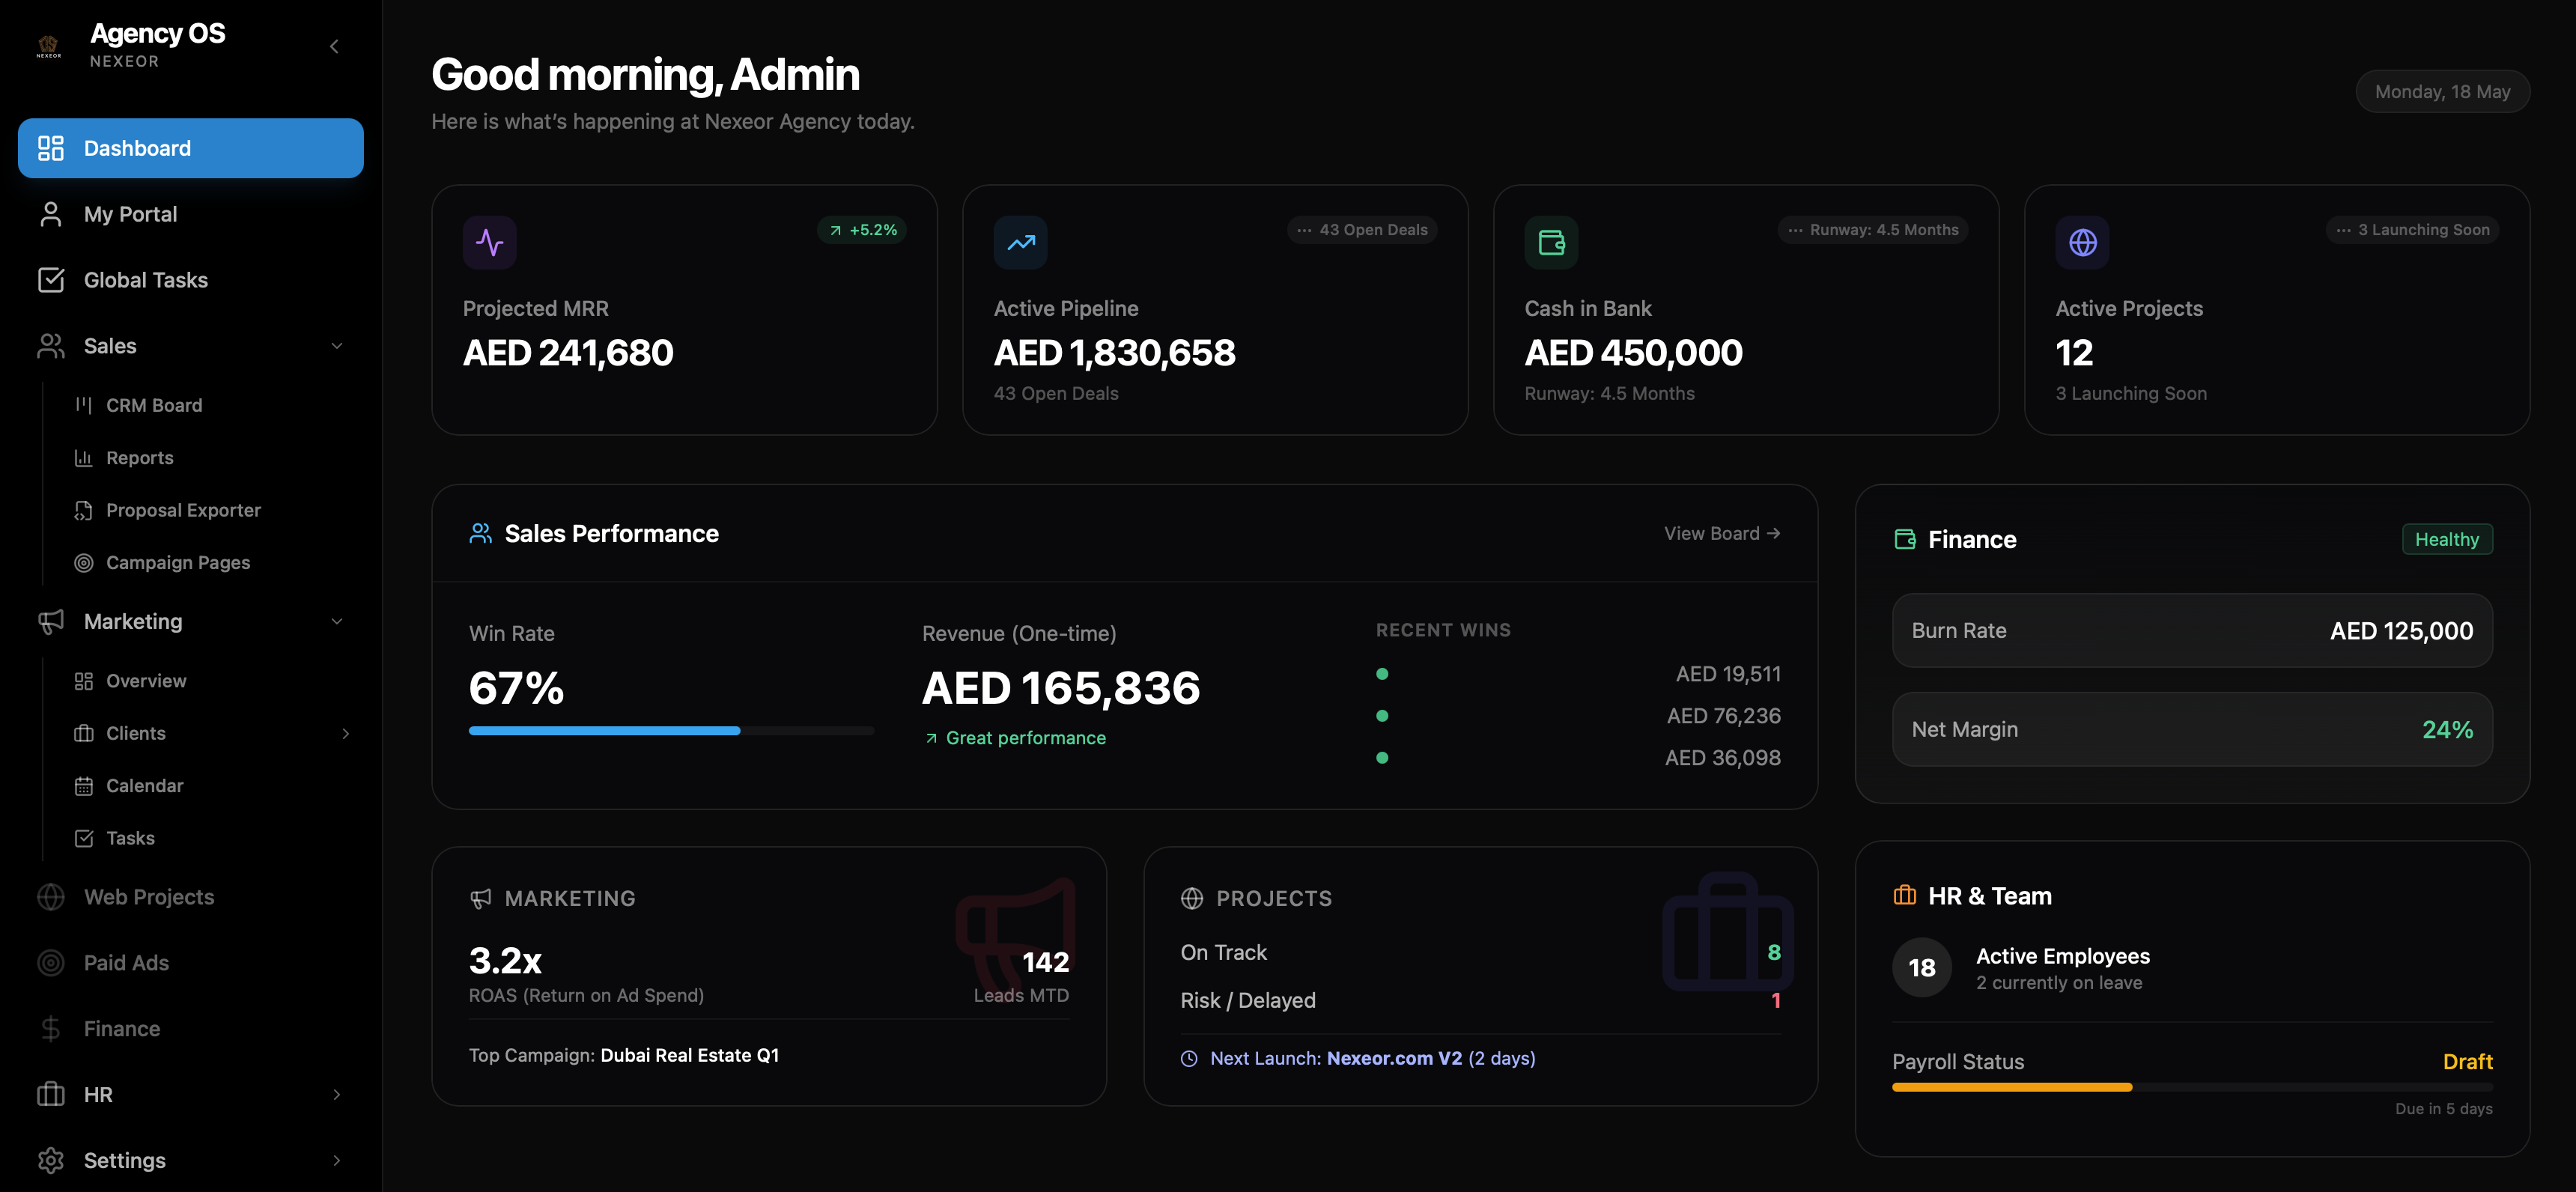Click the Cash in Bank wallet icon
The image size is (2576, 1192).
[x=1551, y=242]
